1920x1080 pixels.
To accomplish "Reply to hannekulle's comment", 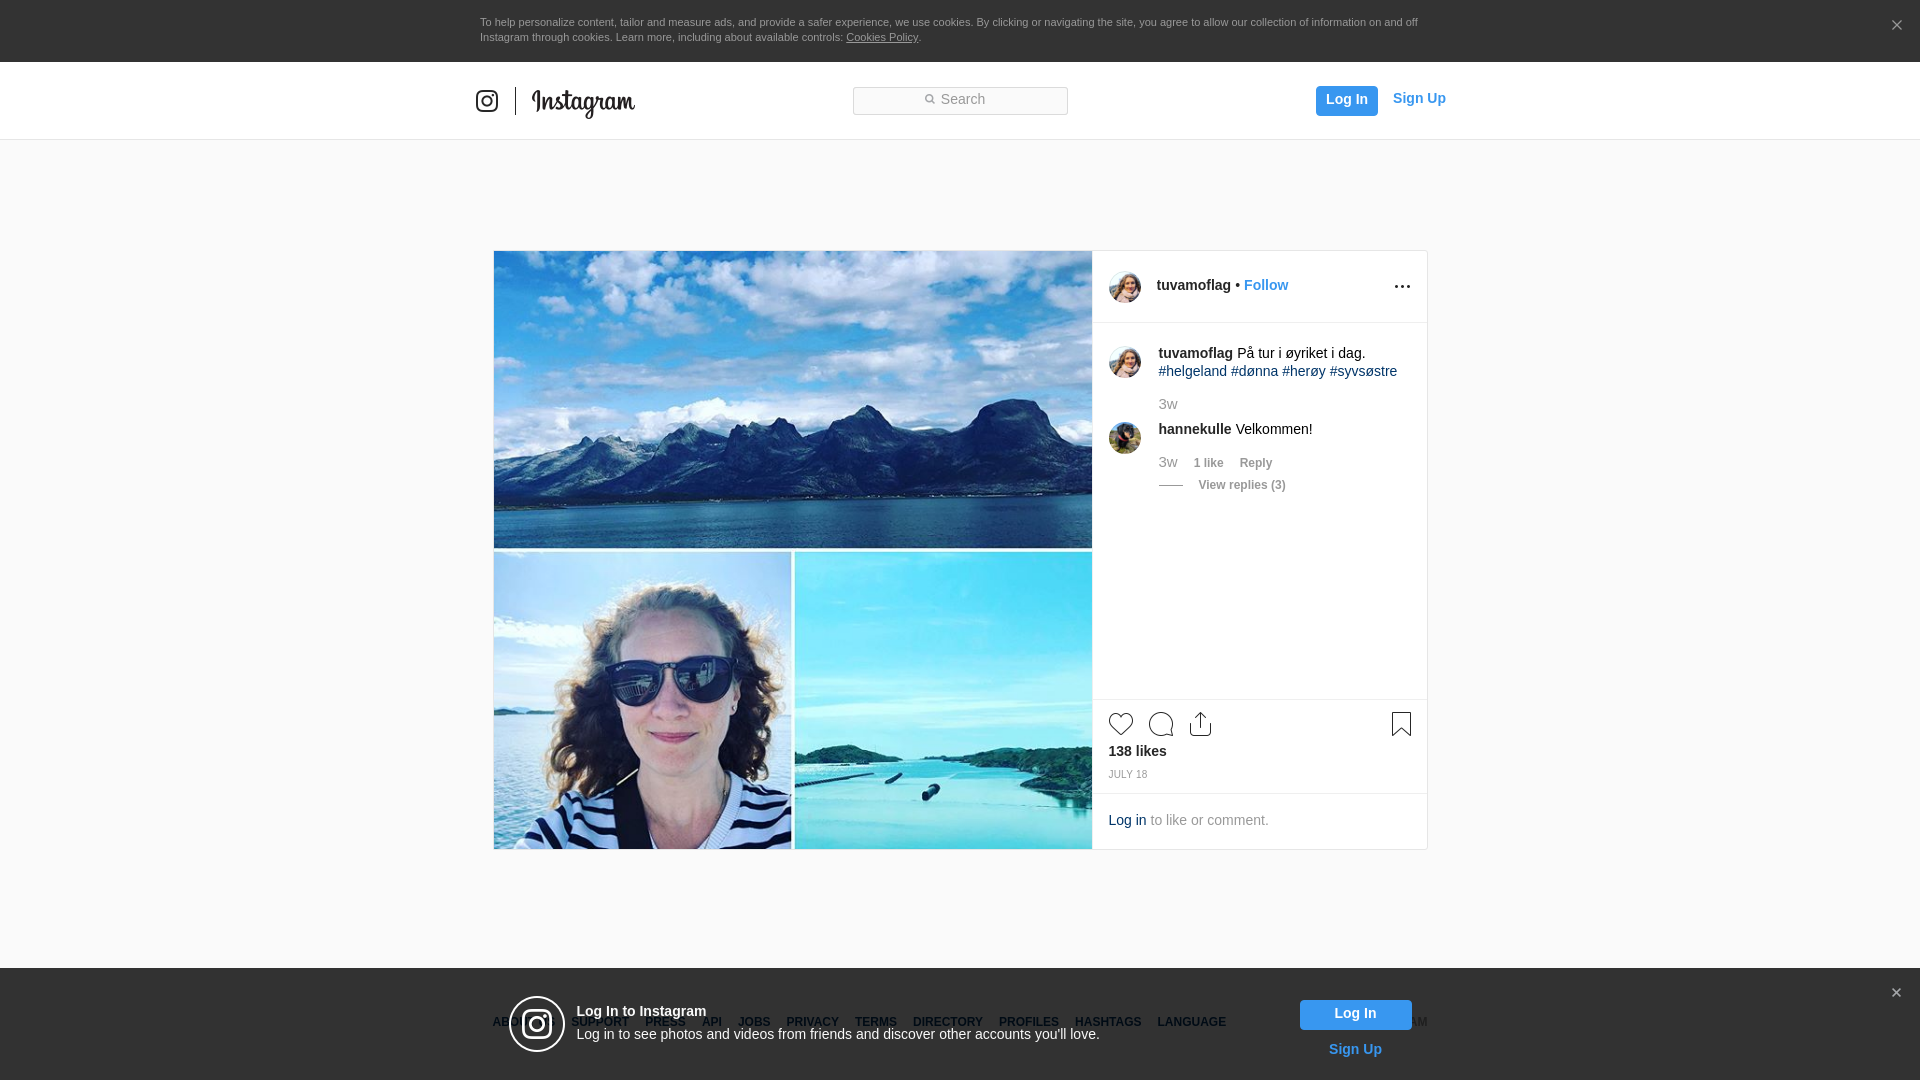I will pyautogui.click(x=1255, y=463).
